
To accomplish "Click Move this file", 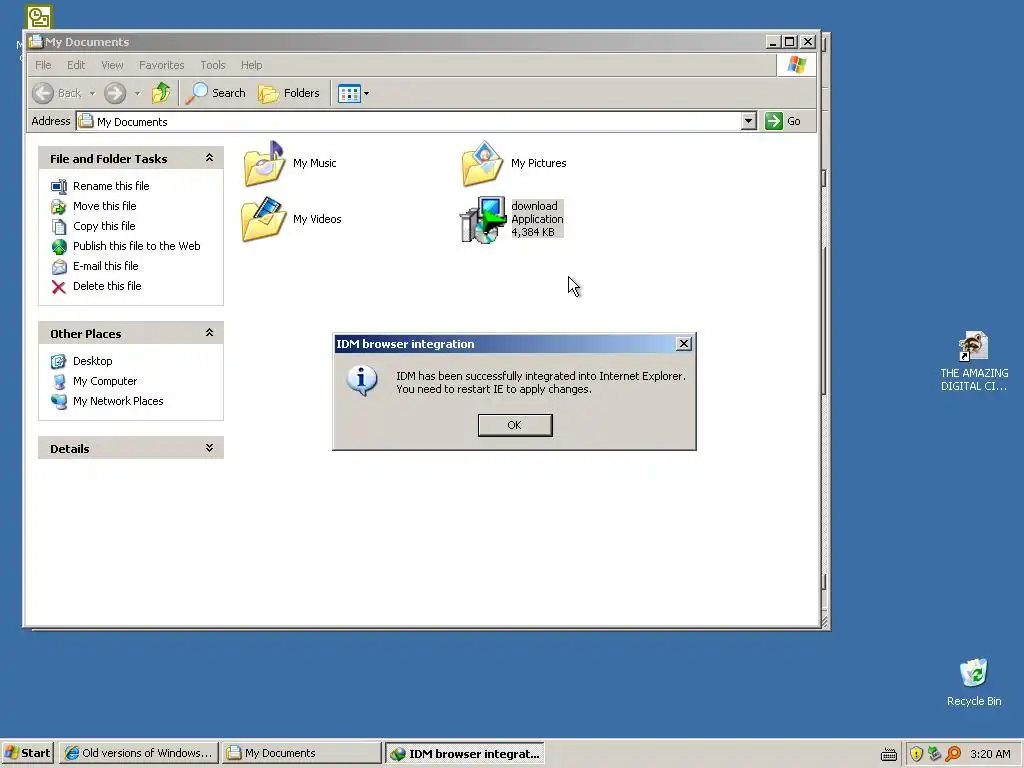I will (104, 206).
